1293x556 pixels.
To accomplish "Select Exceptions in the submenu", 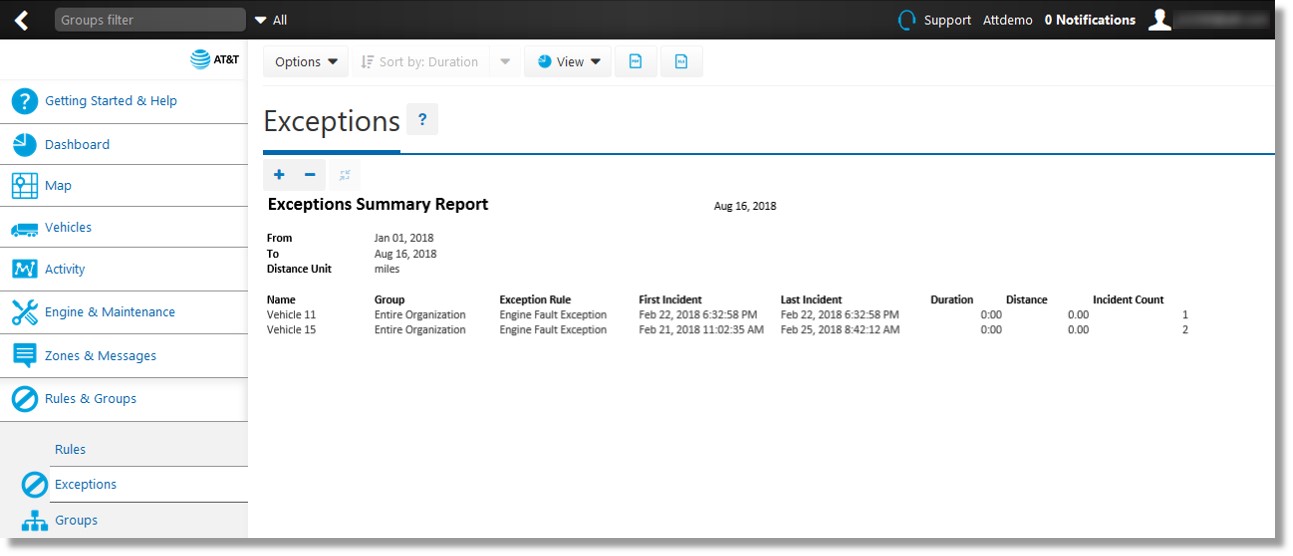I will coord(86,484).
